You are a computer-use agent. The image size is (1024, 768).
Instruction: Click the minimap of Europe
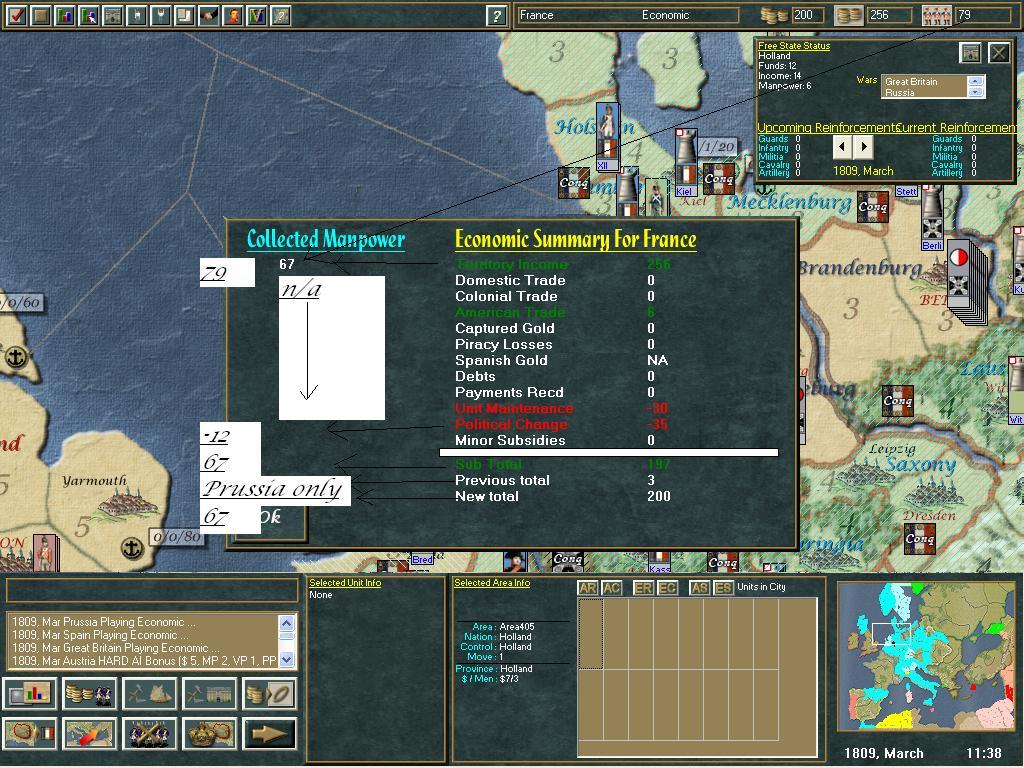(927, 657)
